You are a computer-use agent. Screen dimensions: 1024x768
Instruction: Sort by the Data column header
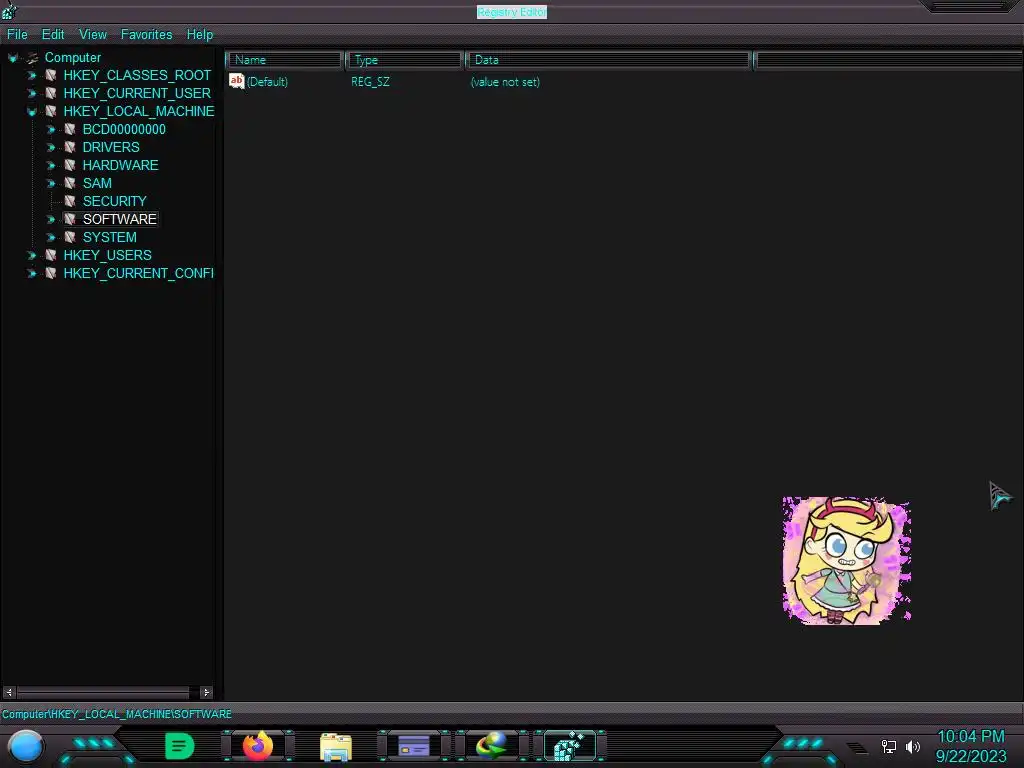[x=608, y=60]
